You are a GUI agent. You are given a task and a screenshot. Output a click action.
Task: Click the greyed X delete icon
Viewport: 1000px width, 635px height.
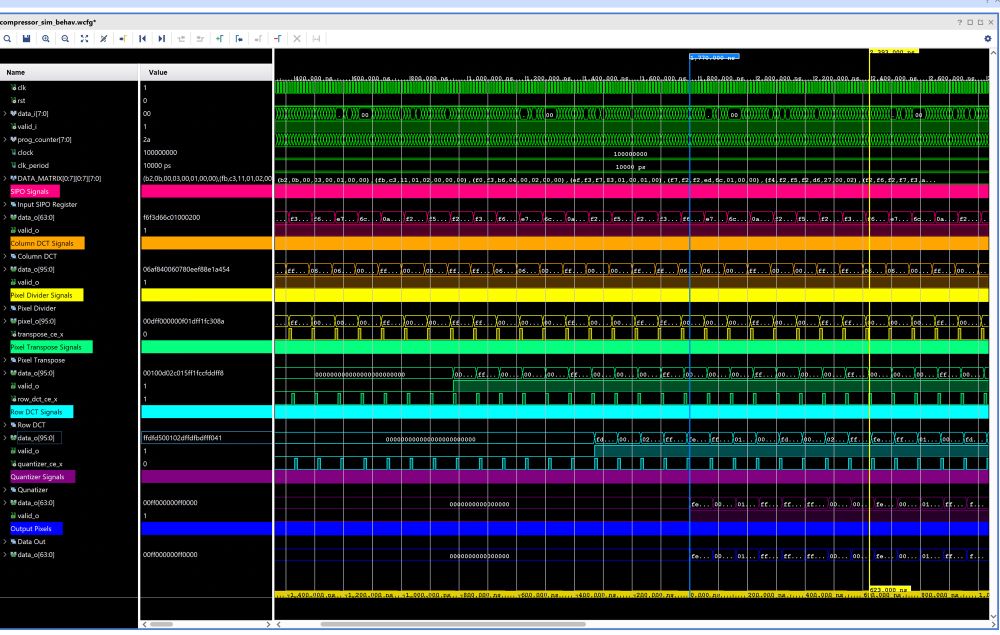297,39
